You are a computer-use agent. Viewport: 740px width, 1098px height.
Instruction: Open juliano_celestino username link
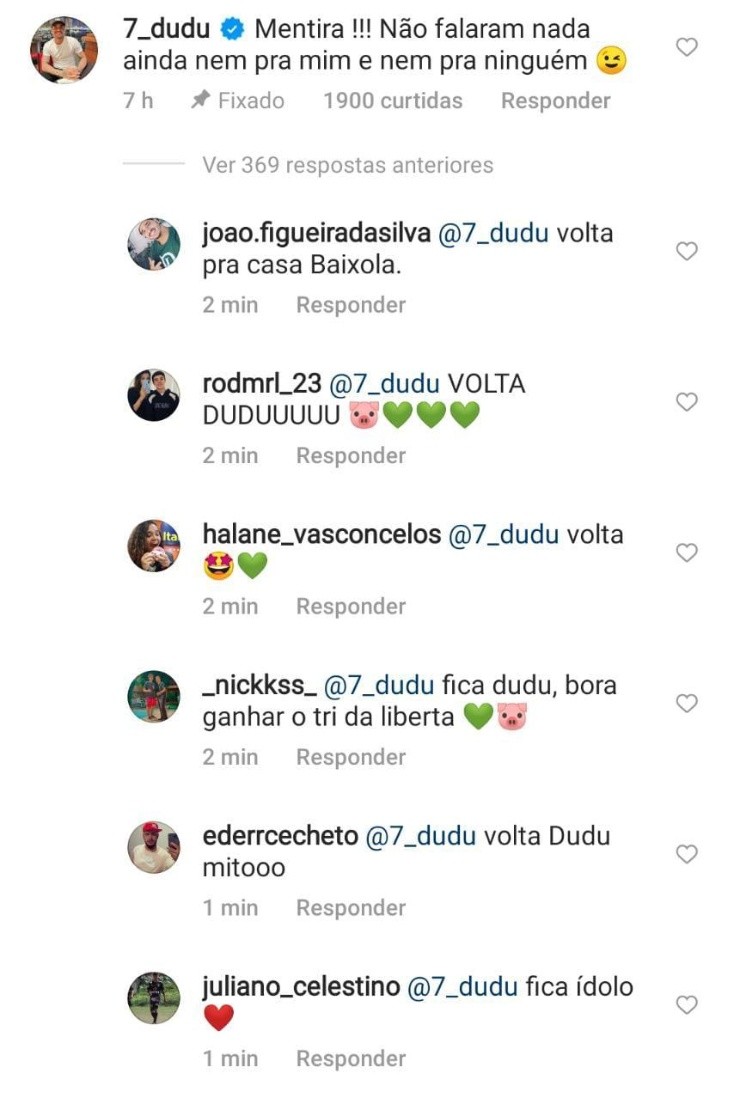[x=301, y=987]
